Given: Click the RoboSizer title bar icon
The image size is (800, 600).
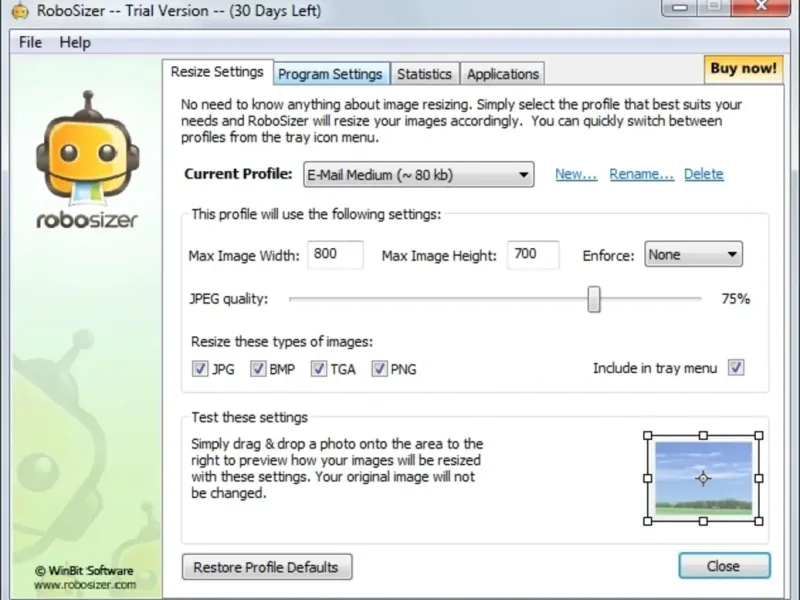Looking at the screenshot, I should coord(20,11).
